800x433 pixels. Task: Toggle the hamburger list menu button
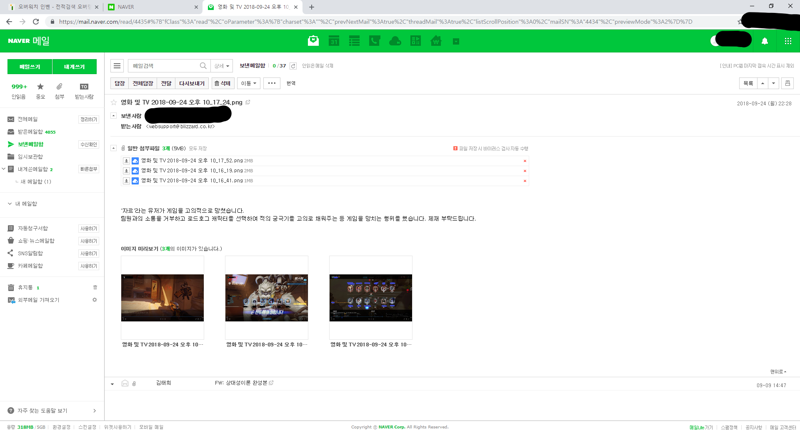[117, 66]
